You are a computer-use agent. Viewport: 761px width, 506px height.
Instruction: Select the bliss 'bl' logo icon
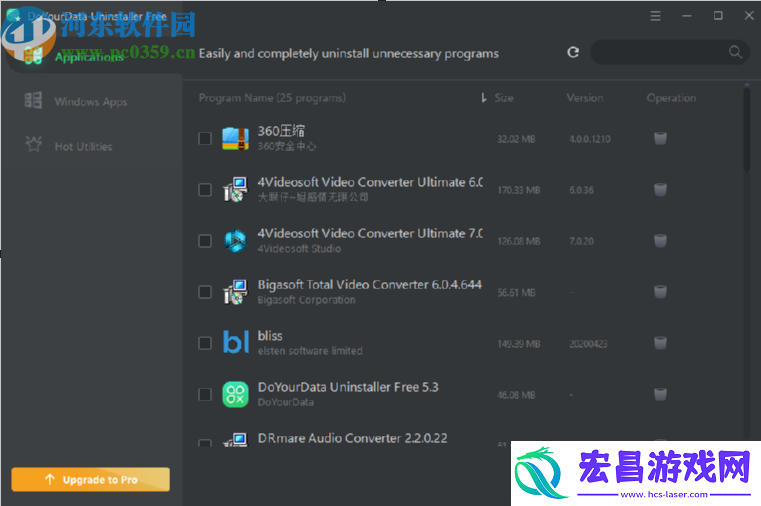236,342
